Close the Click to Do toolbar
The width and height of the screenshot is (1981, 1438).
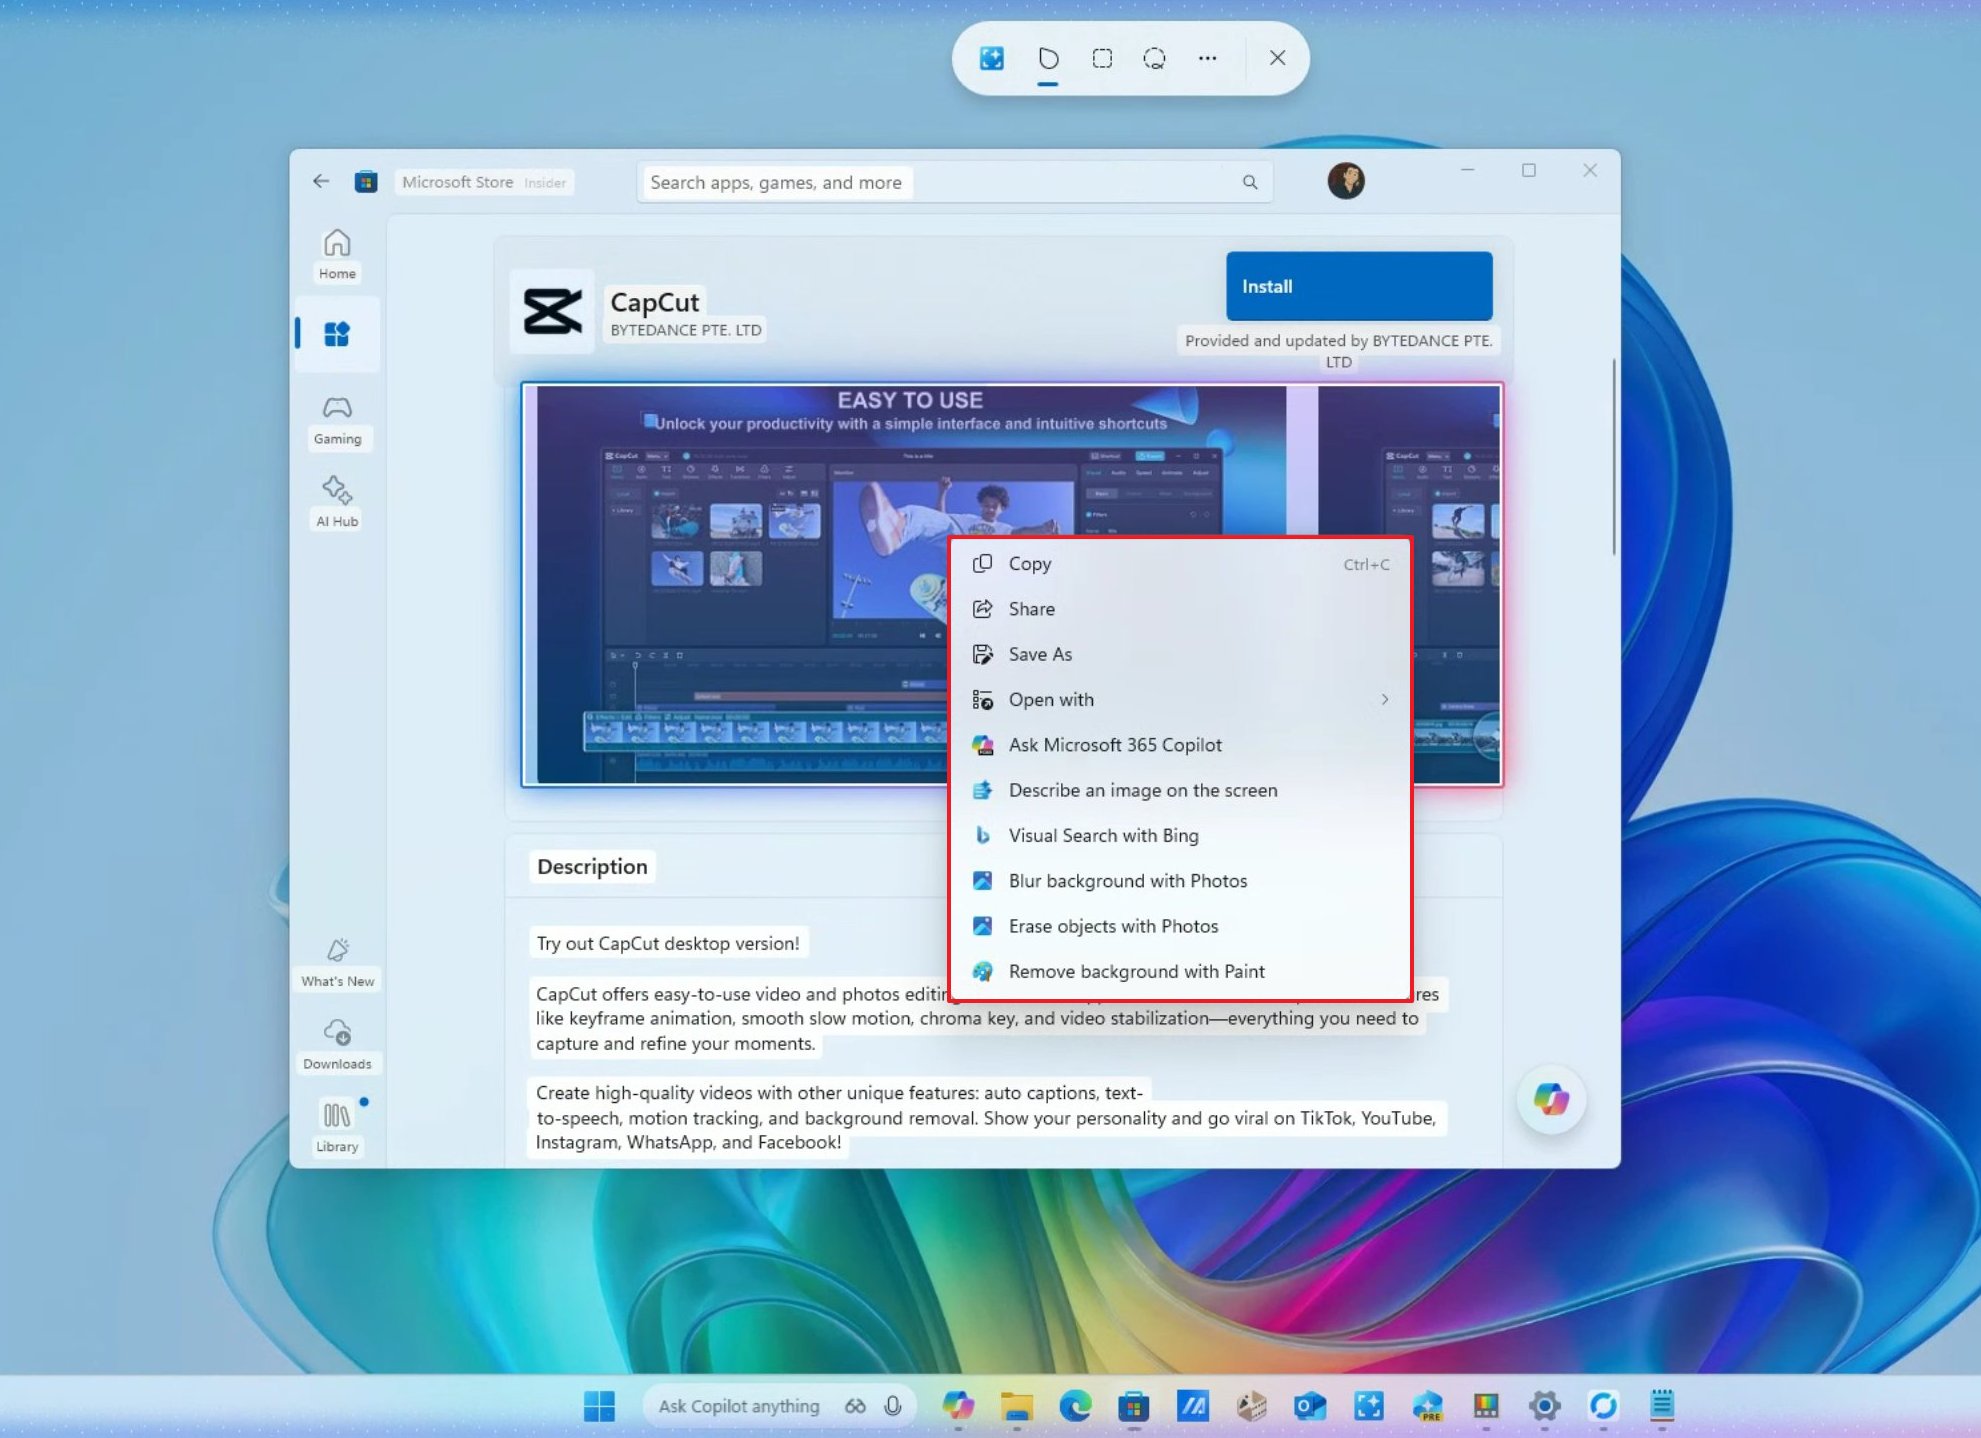[x=1277, y=58]
